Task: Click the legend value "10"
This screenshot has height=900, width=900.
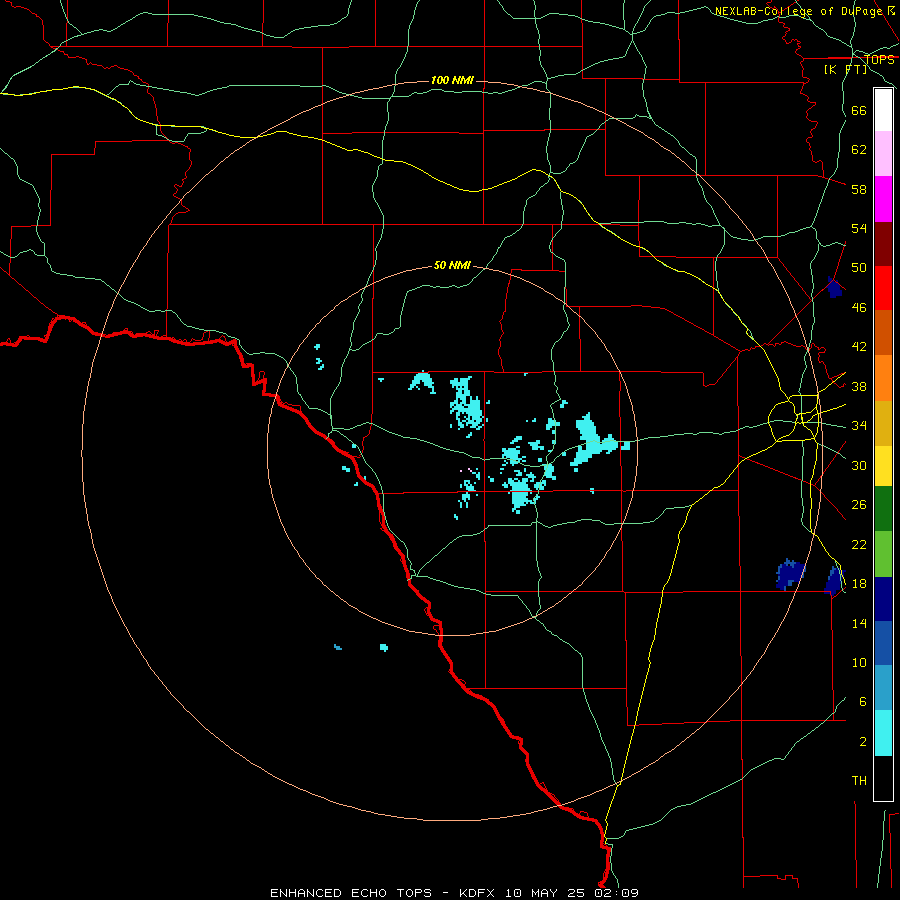Action: pos(859,663)
